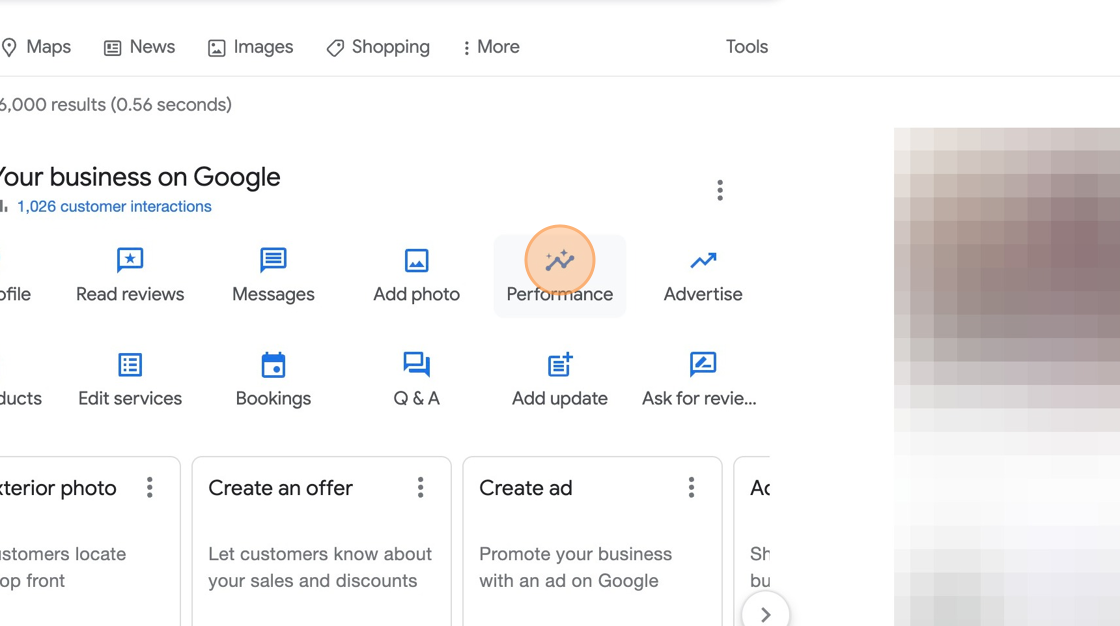Open the Q & A speech bubbles icon
The image size is (1120, 626).
[416, 364]
